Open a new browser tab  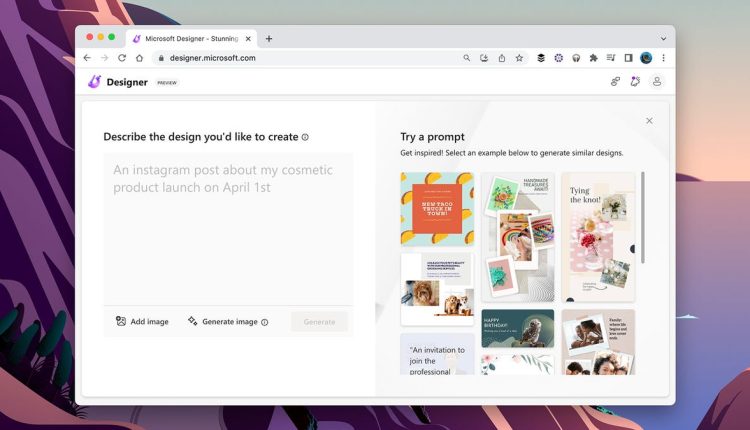[x=269, y=39]
